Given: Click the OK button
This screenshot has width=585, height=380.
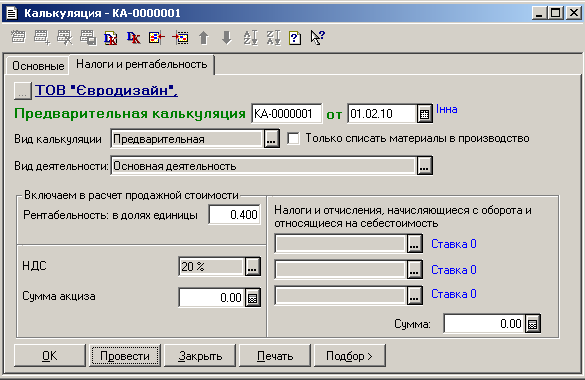Looking at the screenshot, I should point(50,356).
